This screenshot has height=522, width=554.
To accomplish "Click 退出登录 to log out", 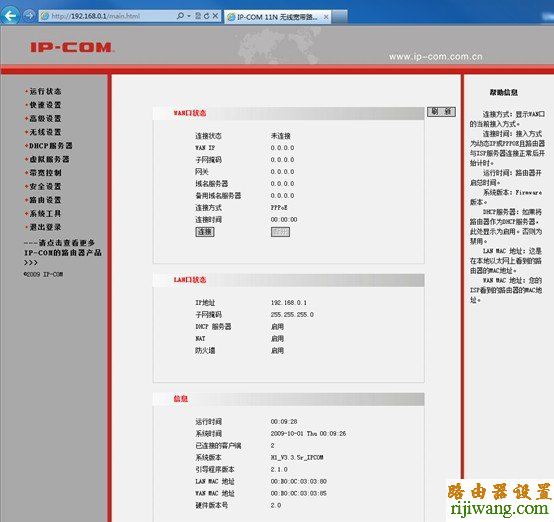I will tap(45, 227).
